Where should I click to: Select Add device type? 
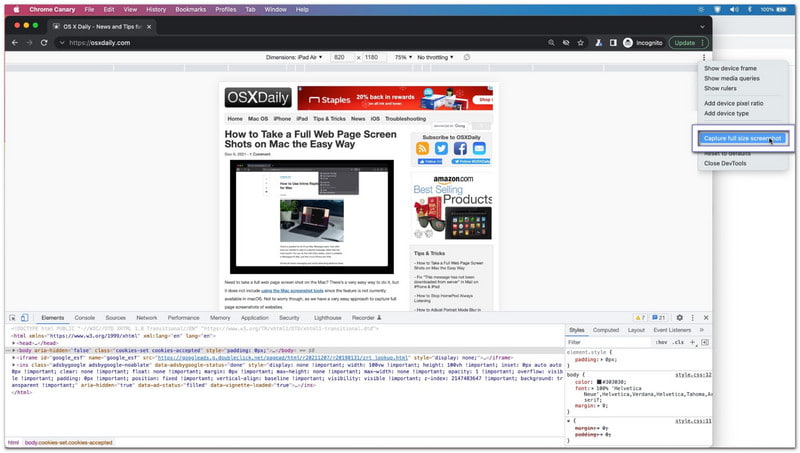coord(727,113)
